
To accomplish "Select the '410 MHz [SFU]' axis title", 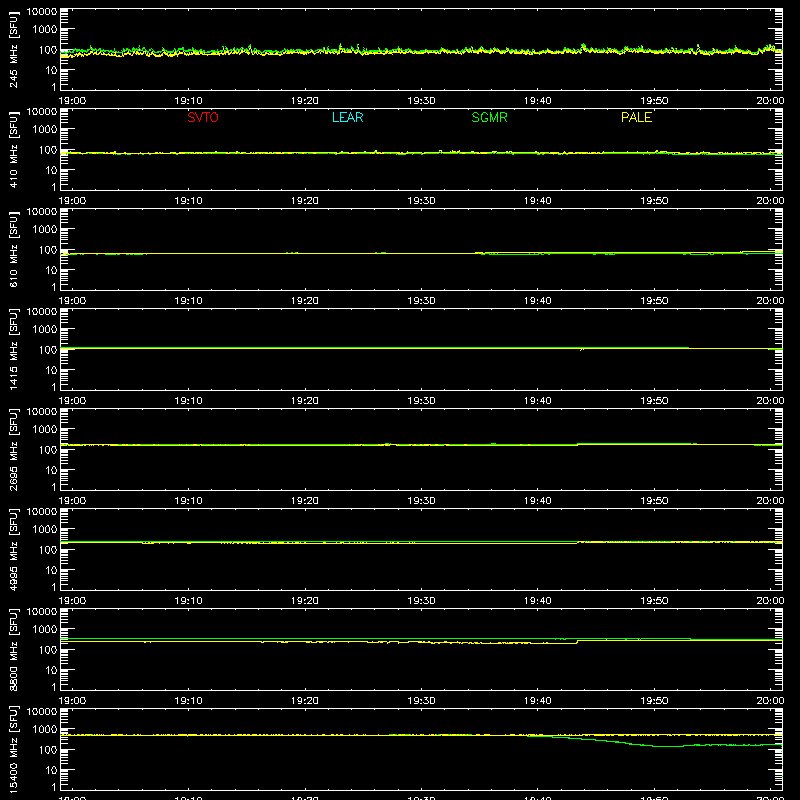I will (x=14, y=149).
